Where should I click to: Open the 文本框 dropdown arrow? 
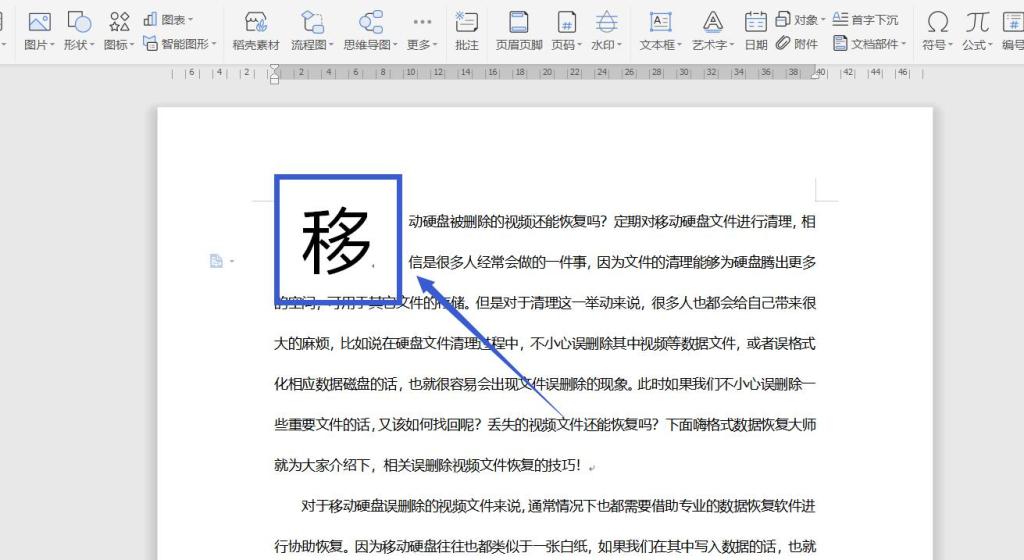(680, 45)
